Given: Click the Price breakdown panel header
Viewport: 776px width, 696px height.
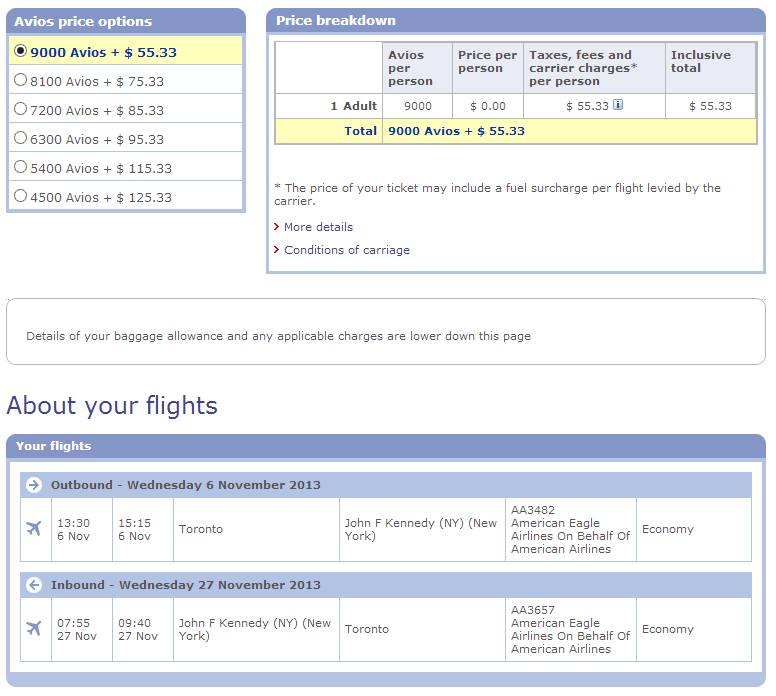Looking at the screenshot, I should pos(516,20).
